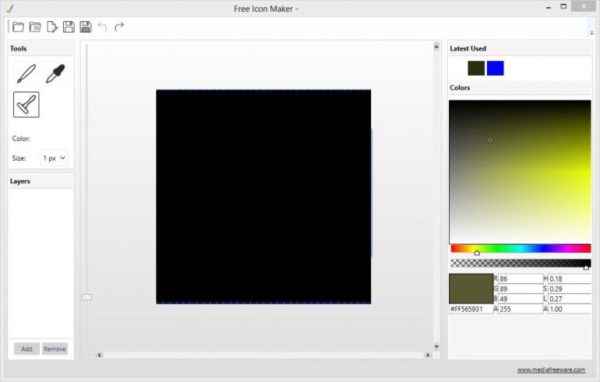Click the new document icon with arrow
The height and width of the screenshot is (382, 600).
[x=52, y=27]
